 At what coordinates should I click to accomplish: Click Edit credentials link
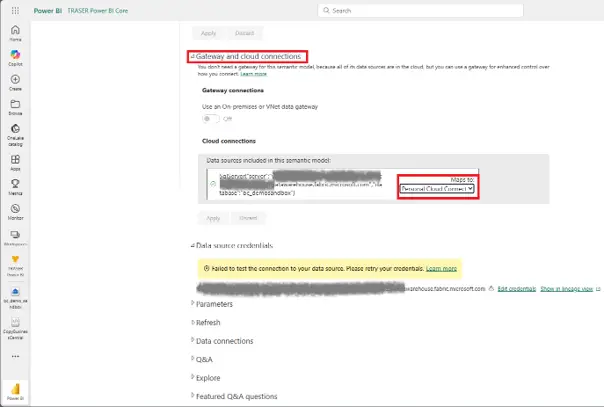(x=517, y=289)
